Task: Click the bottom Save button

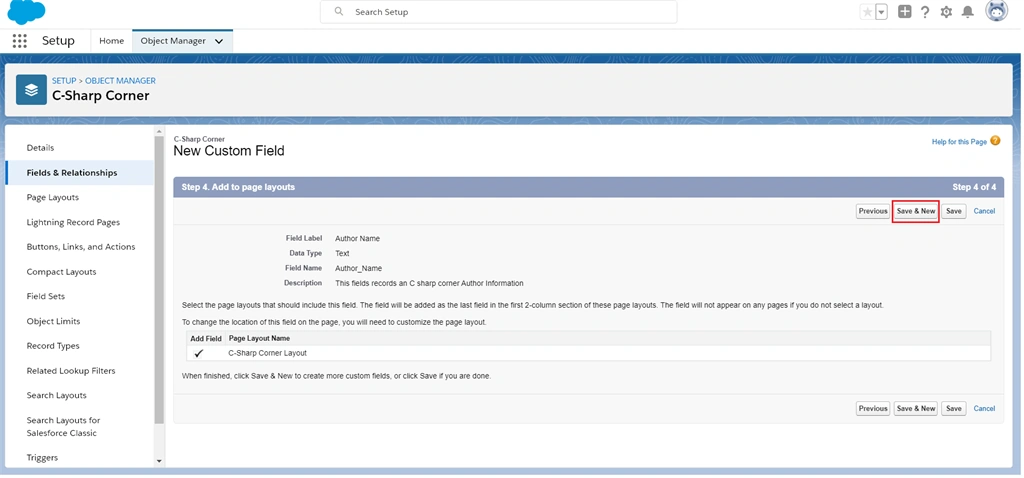Action: [x=953, y=408]
